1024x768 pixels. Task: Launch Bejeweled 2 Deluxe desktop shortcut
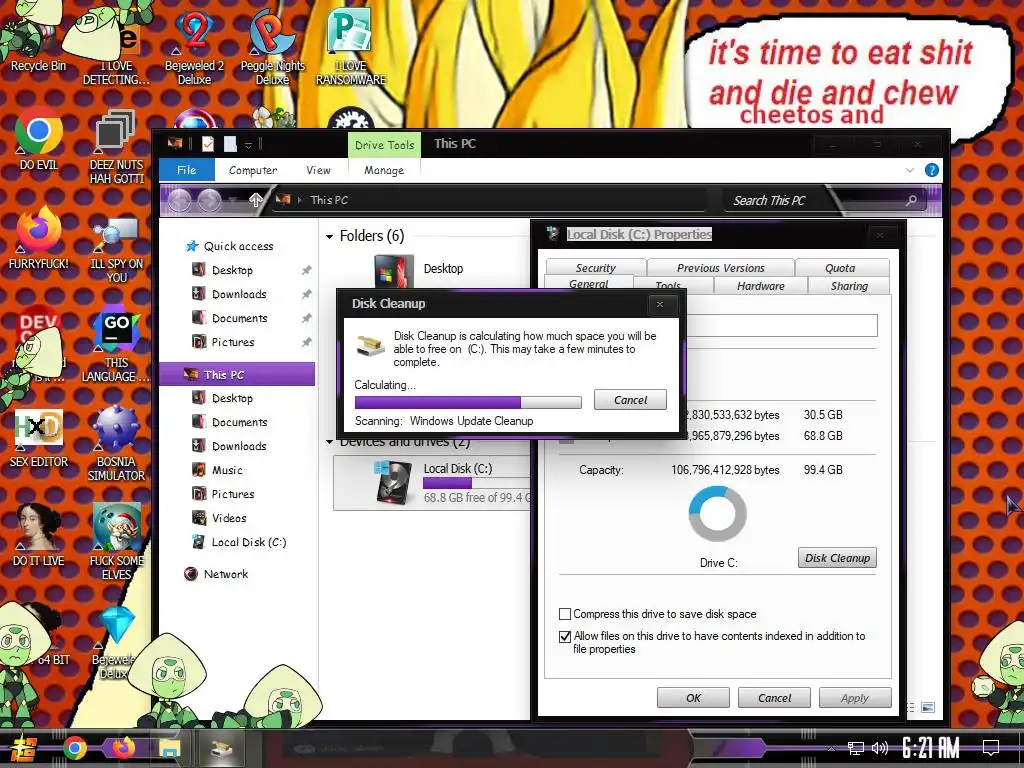click(194, 46)
